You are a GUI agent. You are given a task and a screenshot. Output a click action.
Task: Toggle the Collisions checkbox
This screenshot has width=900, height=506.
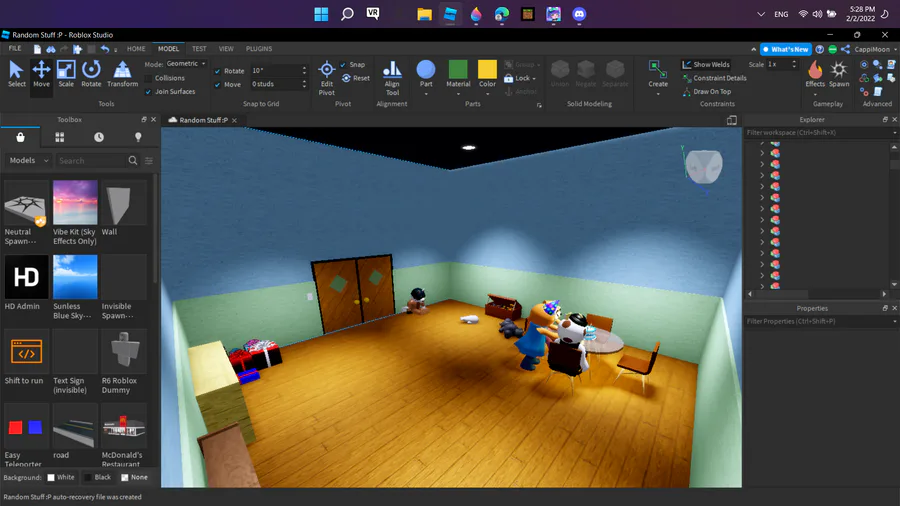(149, 78)
